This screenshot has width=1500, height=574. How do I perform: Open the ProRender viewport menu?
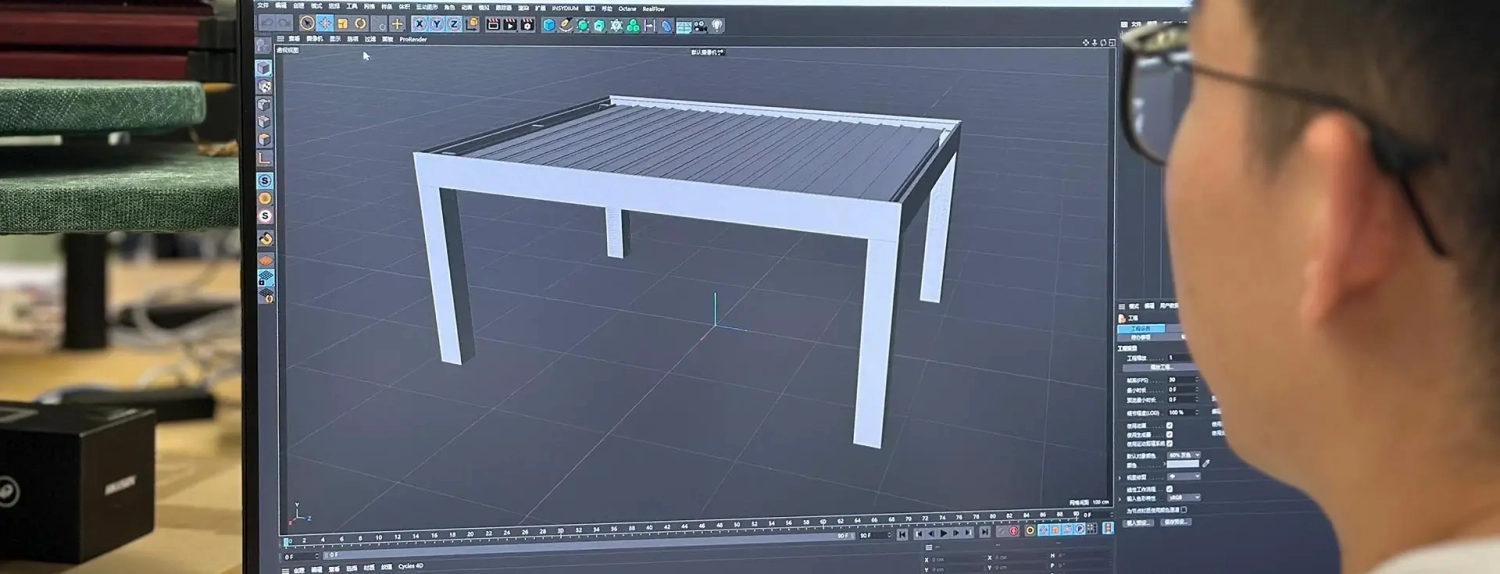tap(413, 39)
